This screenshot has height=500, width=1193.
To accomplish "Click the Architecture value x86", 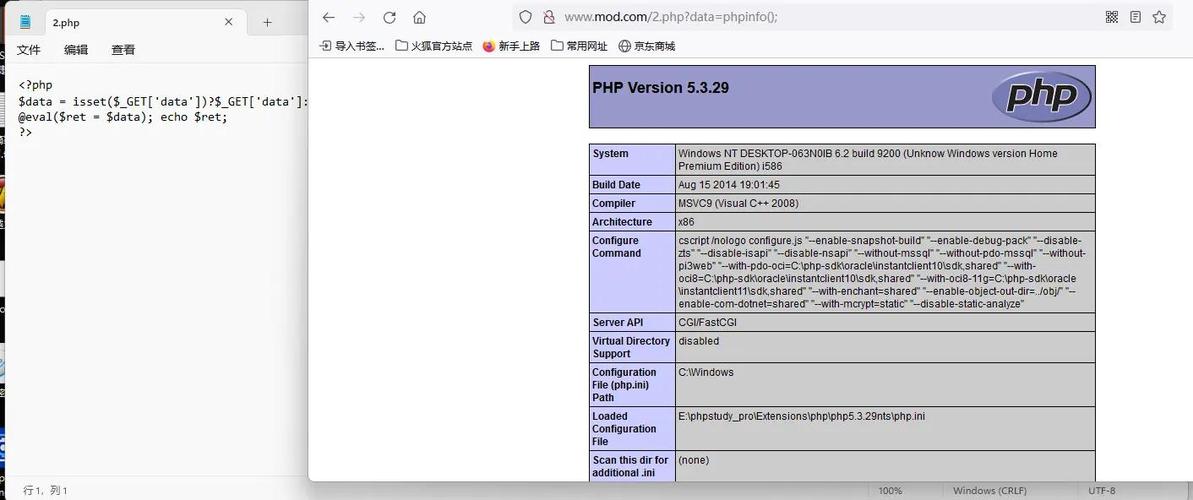I will (x=686, y=222).
